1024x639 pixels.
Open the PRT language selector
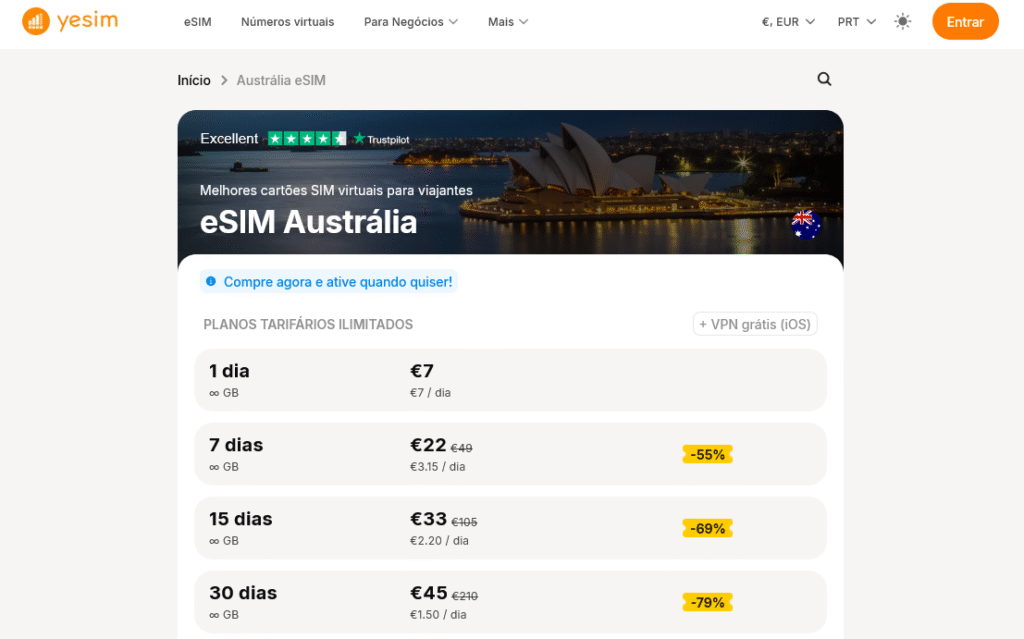click(856, 20)
